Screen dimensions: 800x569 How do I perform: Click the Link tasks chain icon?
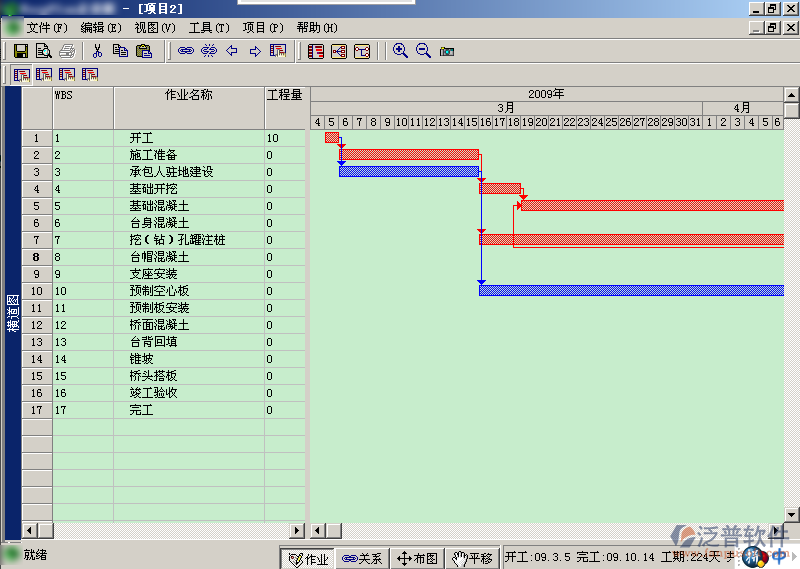[186, 51]
